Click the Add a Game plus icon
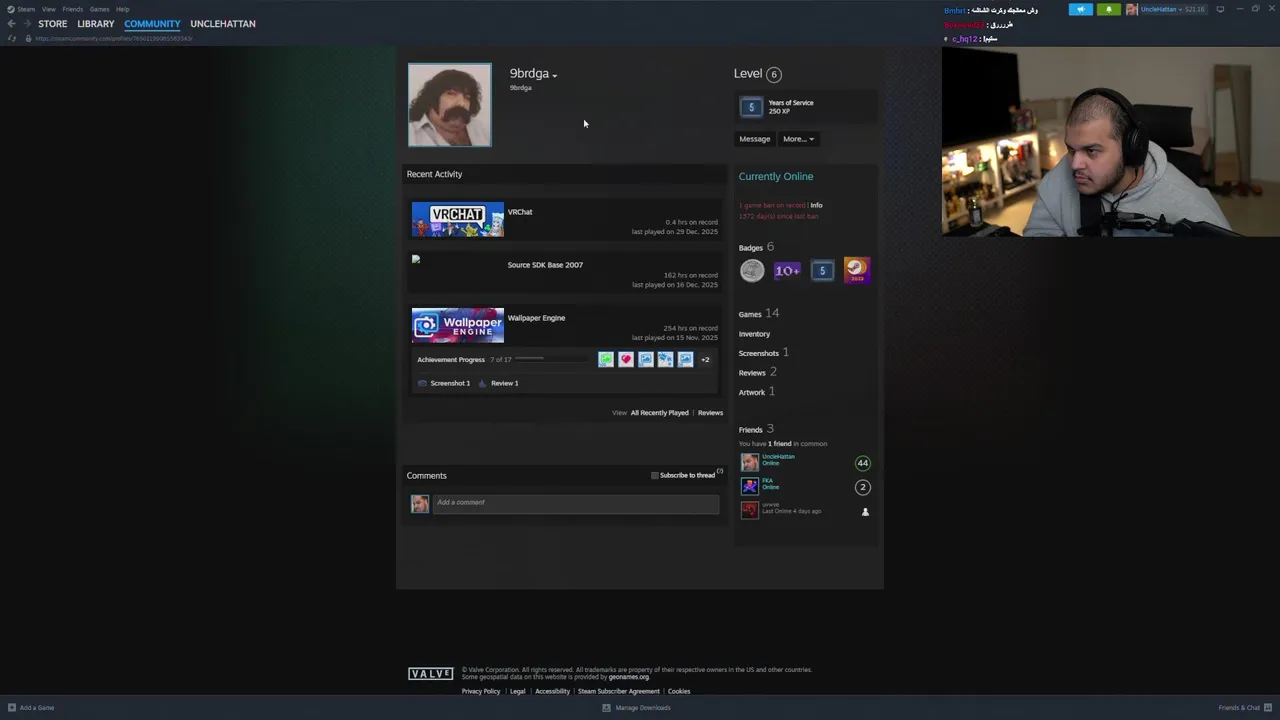 (12, 708)
